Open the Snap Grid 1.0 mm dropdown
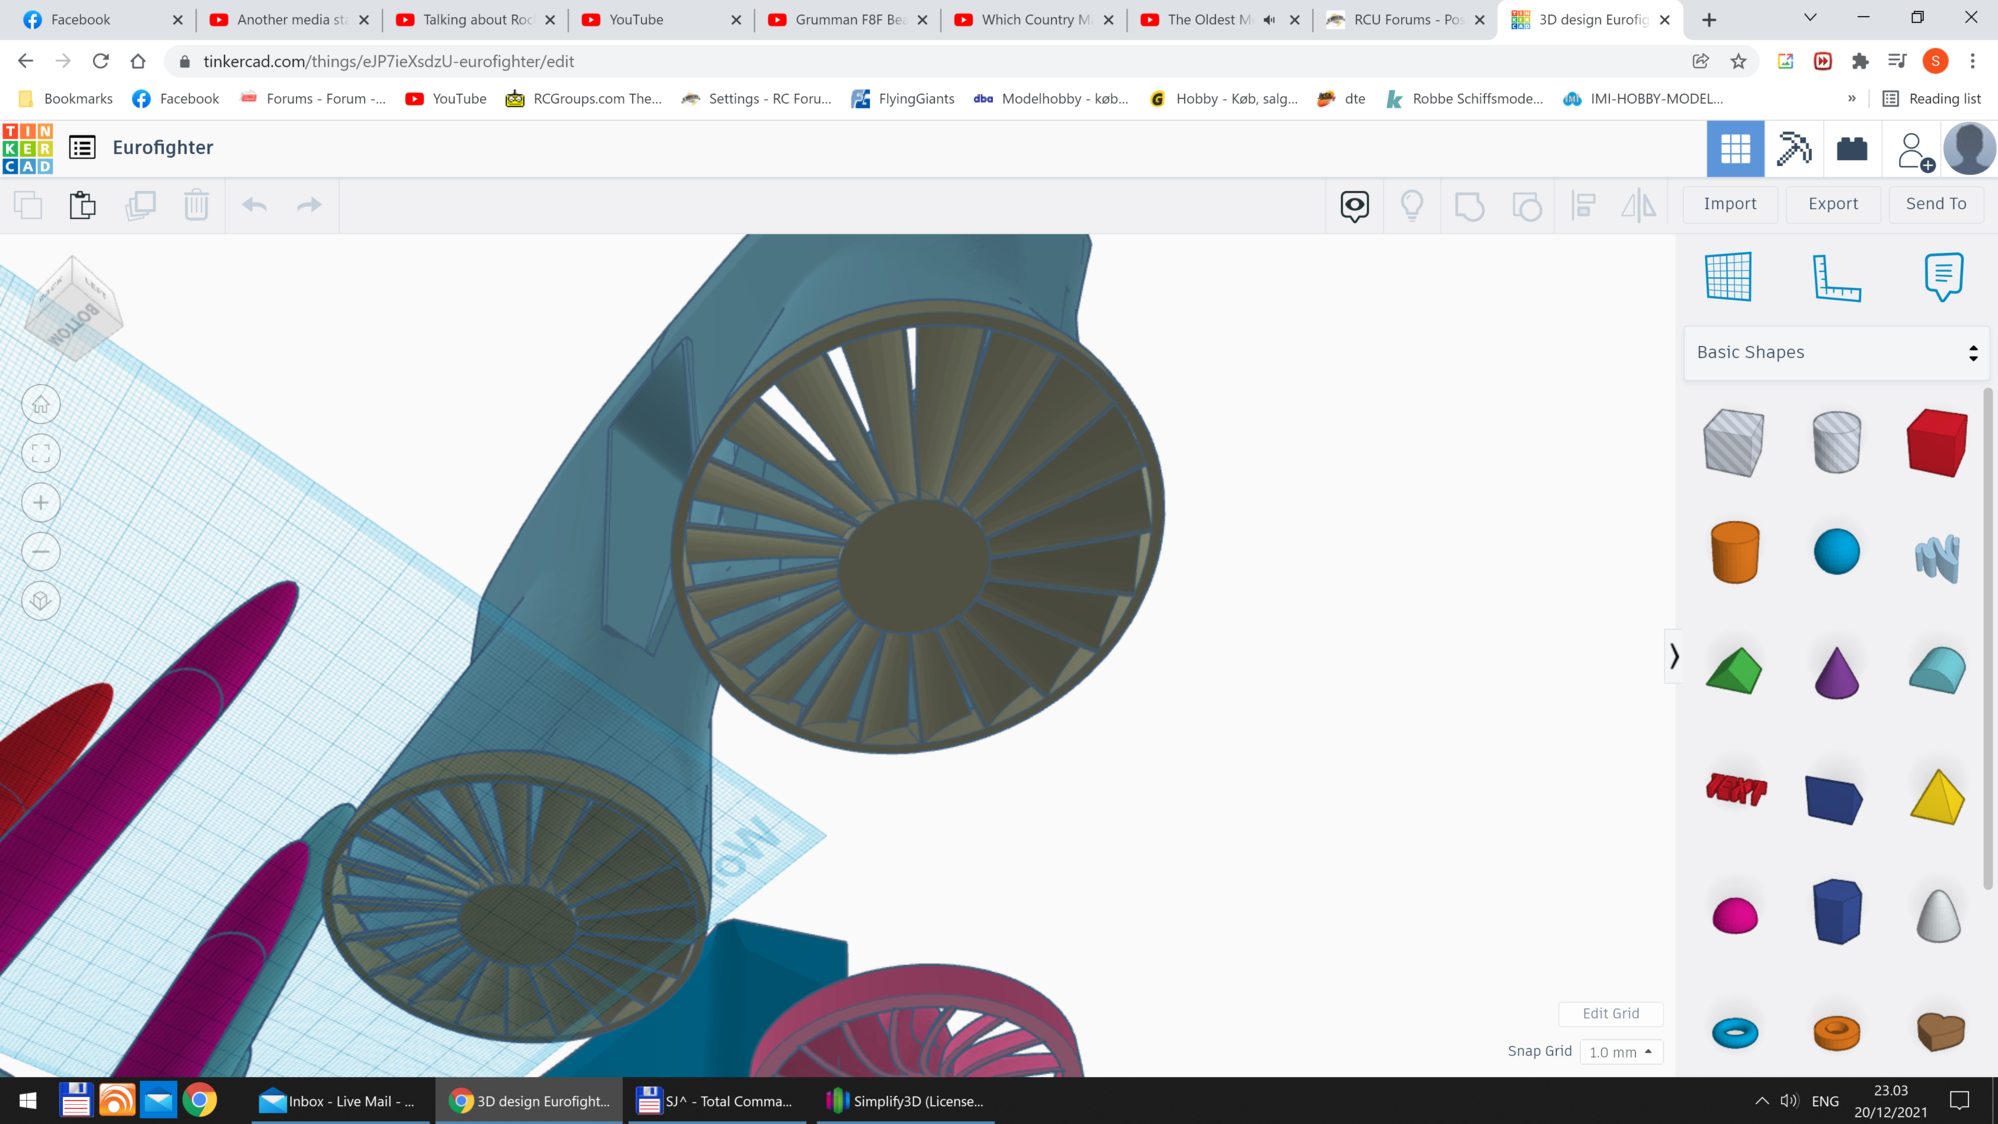This screenshot has height=1124, width=1998. coord(1620,1051)
